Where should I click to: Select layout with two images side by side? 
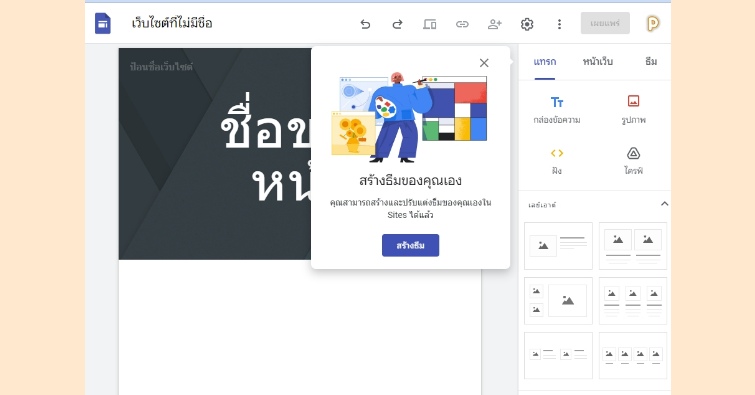pyautogui.click(x=633, y=246)
